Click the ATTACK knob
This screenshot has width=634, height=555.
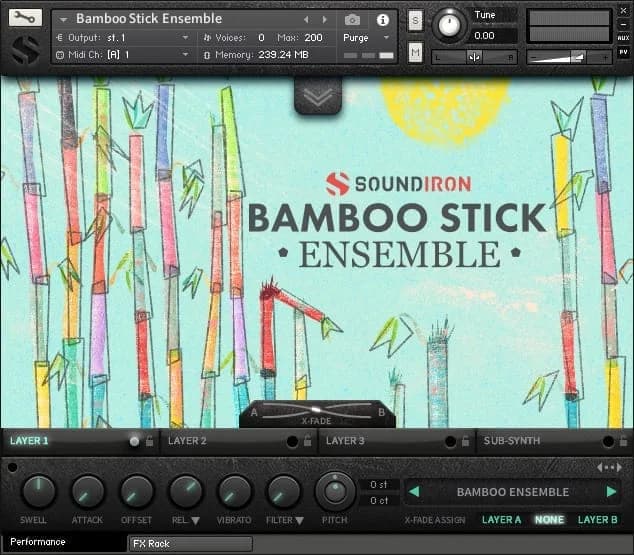pyautogui.click(x=87, y=492)
